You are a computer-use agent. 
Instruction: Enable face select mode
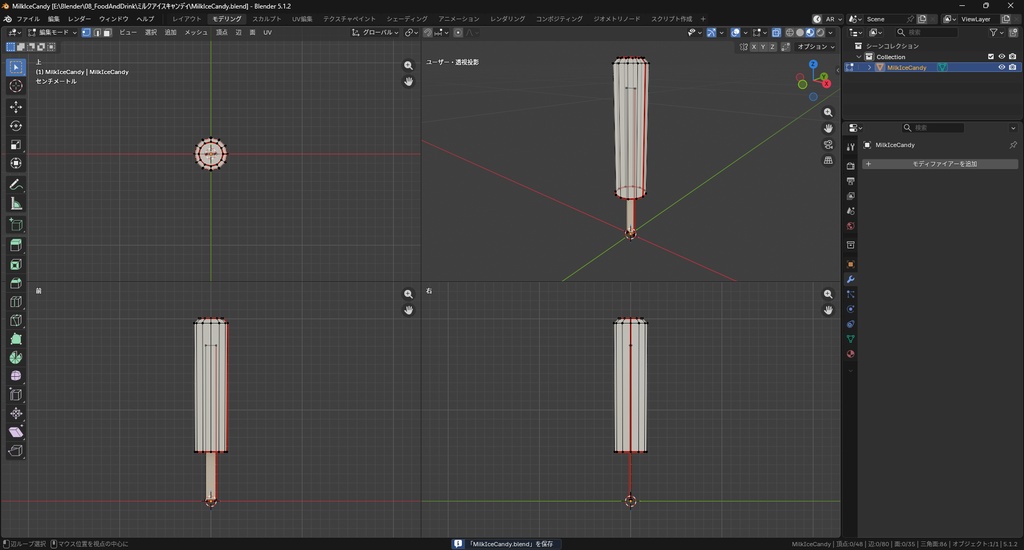point(107,32)
